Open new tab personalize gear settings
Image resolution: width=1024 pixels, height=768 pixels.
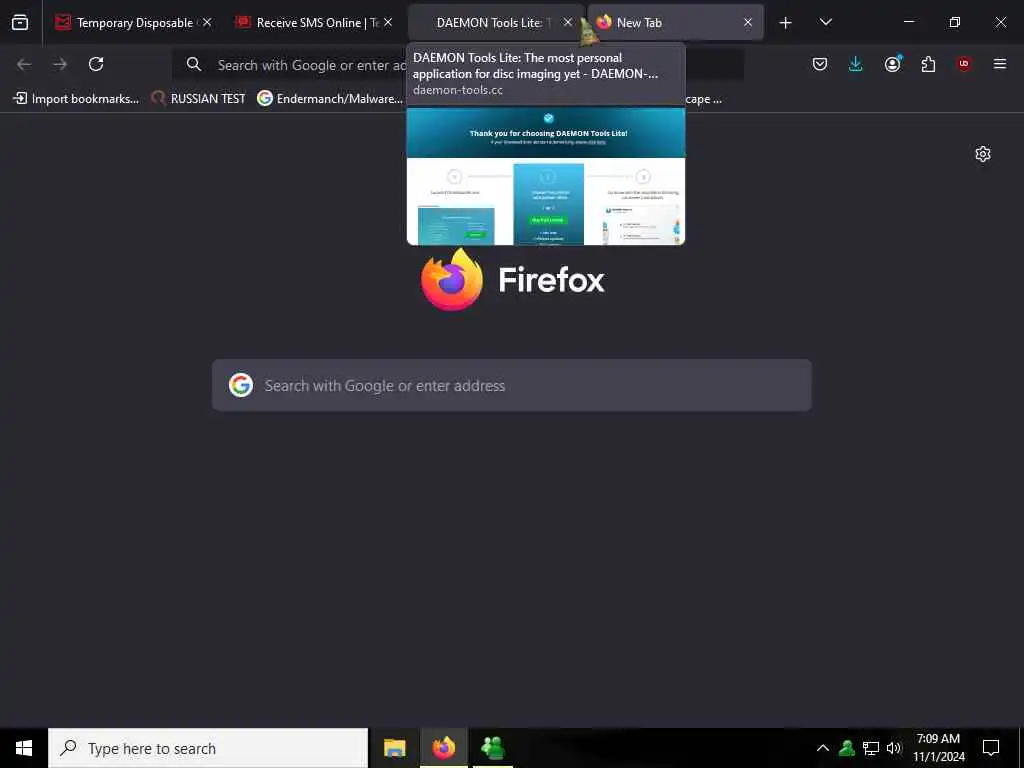pyautogui.click(x=983, y=154)
